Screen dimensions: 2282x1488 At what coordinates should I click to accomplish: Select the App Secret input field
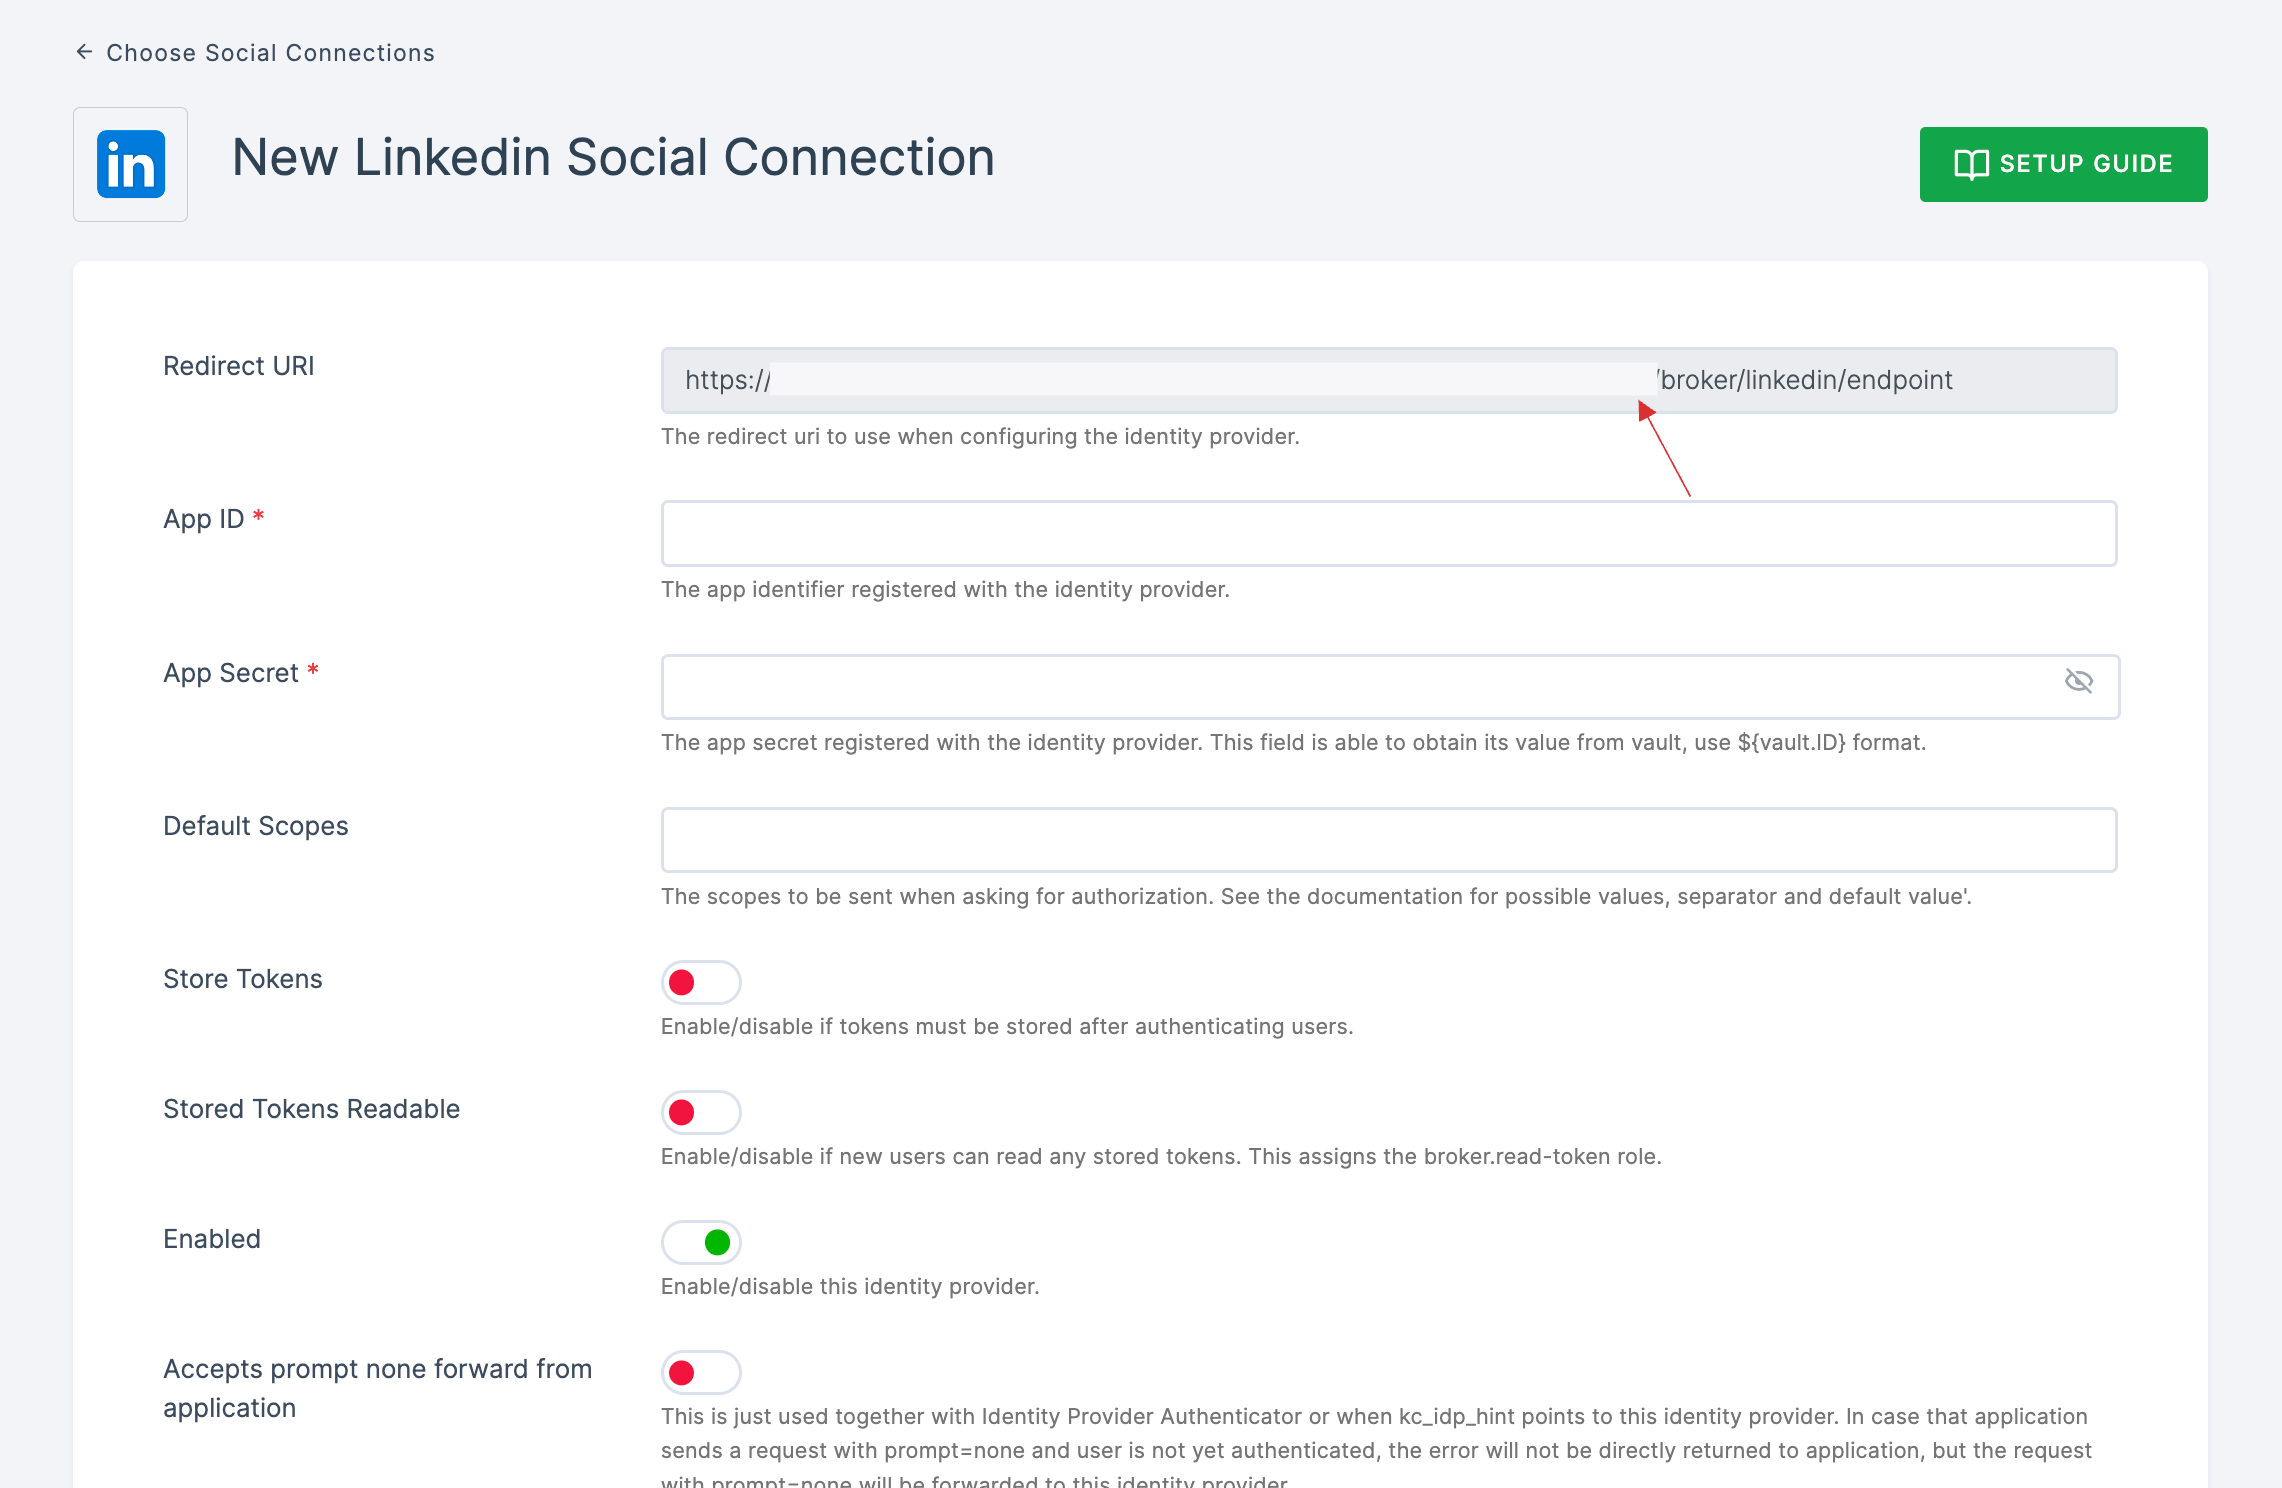click(x=1389, y=685)
